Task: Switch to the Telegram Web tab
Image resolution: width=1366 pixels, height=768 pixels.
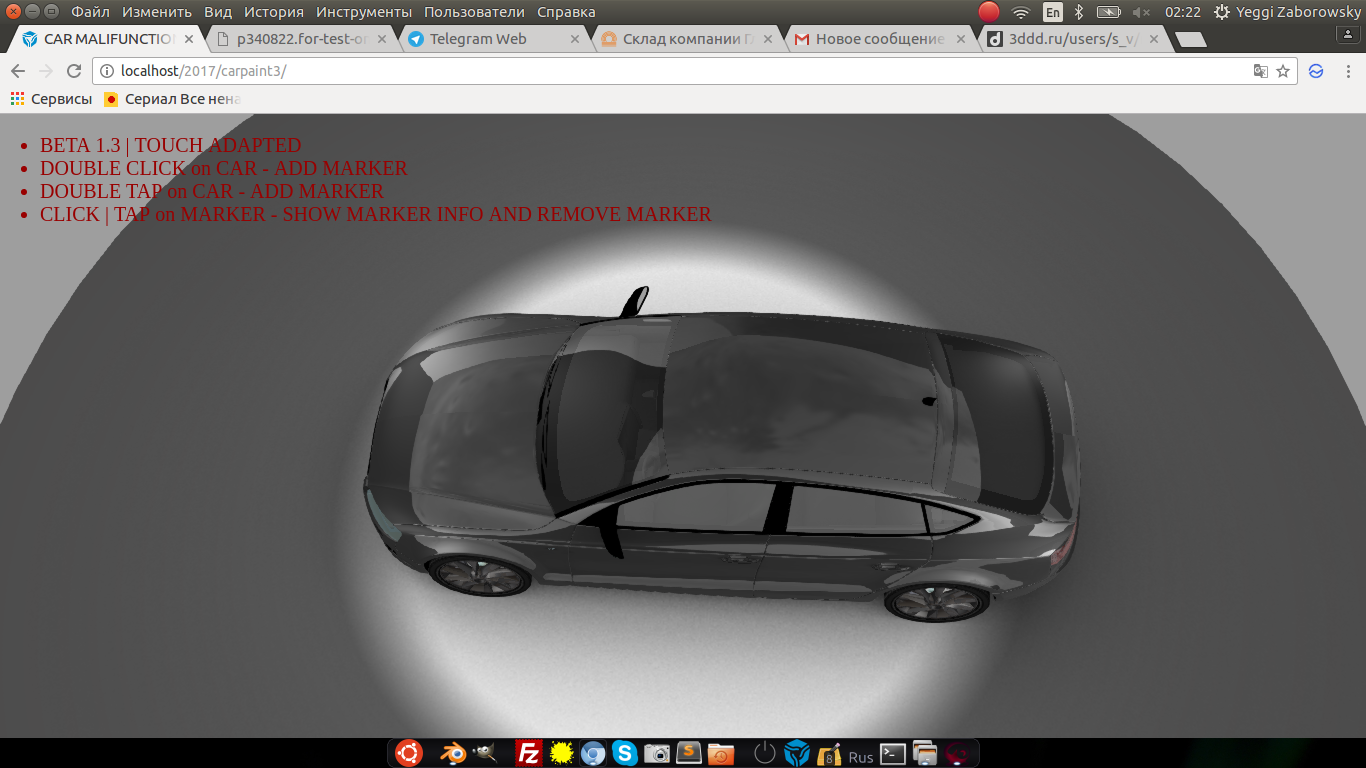Action: coord(492,39)
